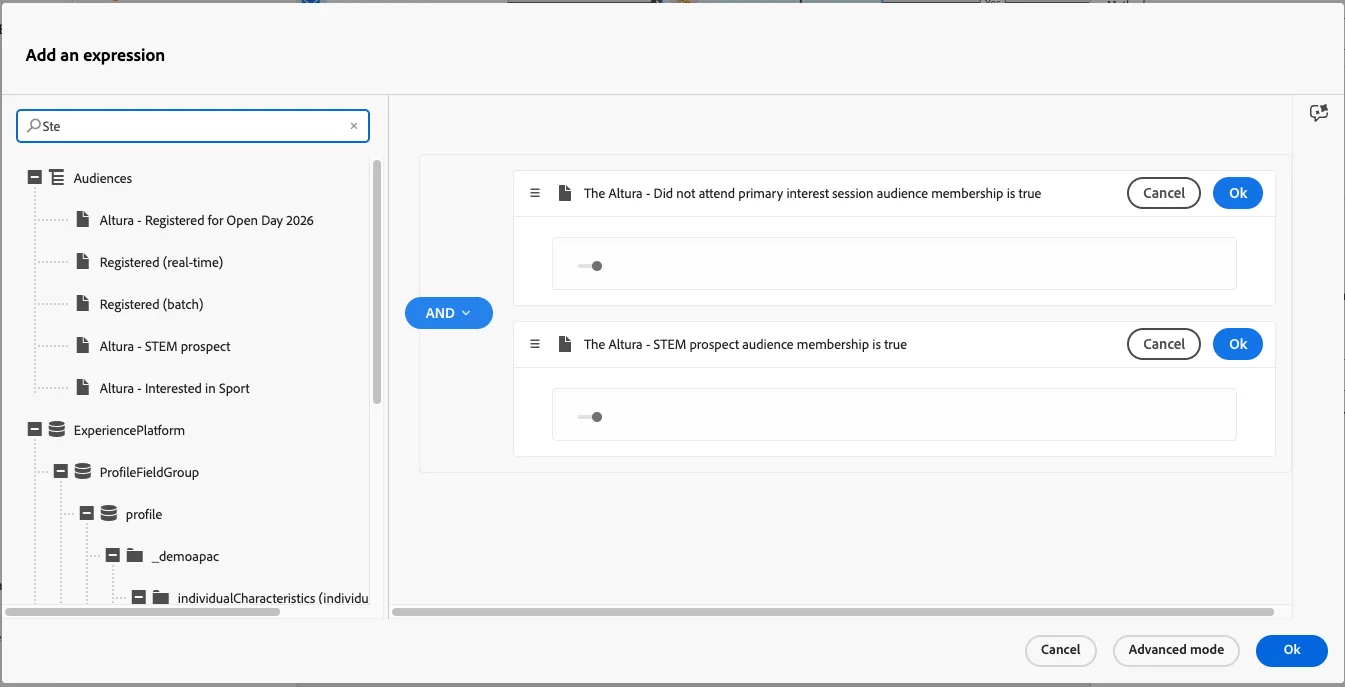Collapse the Audiences tree node
1345x687 pixels.
(35, 178)
